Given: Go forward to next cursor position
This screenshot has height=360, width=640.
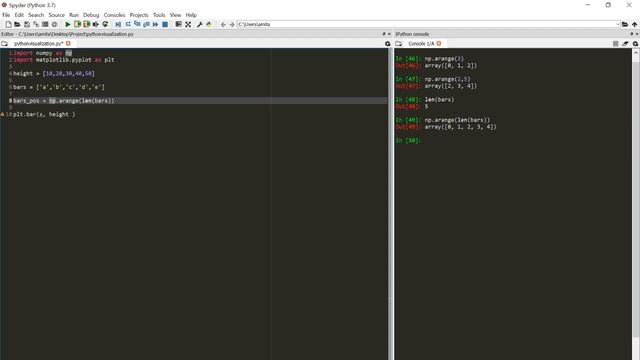Looking at the screenshot, I should pyautogui.click(x=232, y=24).
